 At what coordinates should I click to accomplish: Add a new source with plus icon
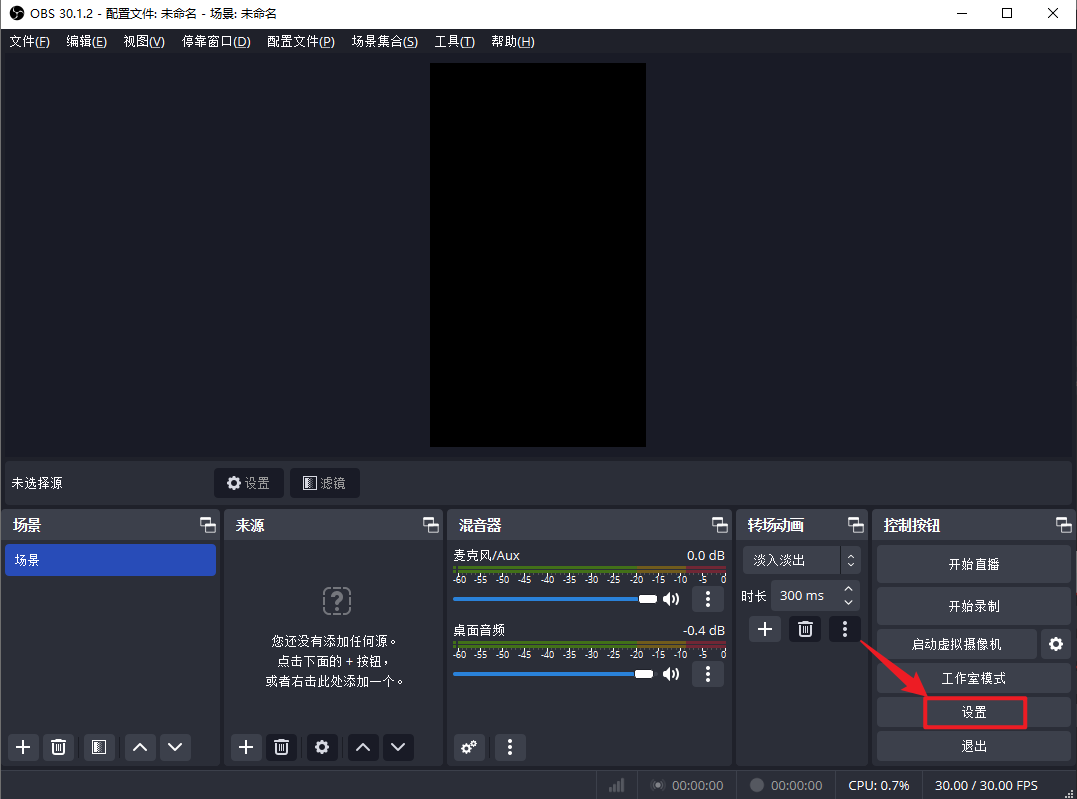point(246,747)
